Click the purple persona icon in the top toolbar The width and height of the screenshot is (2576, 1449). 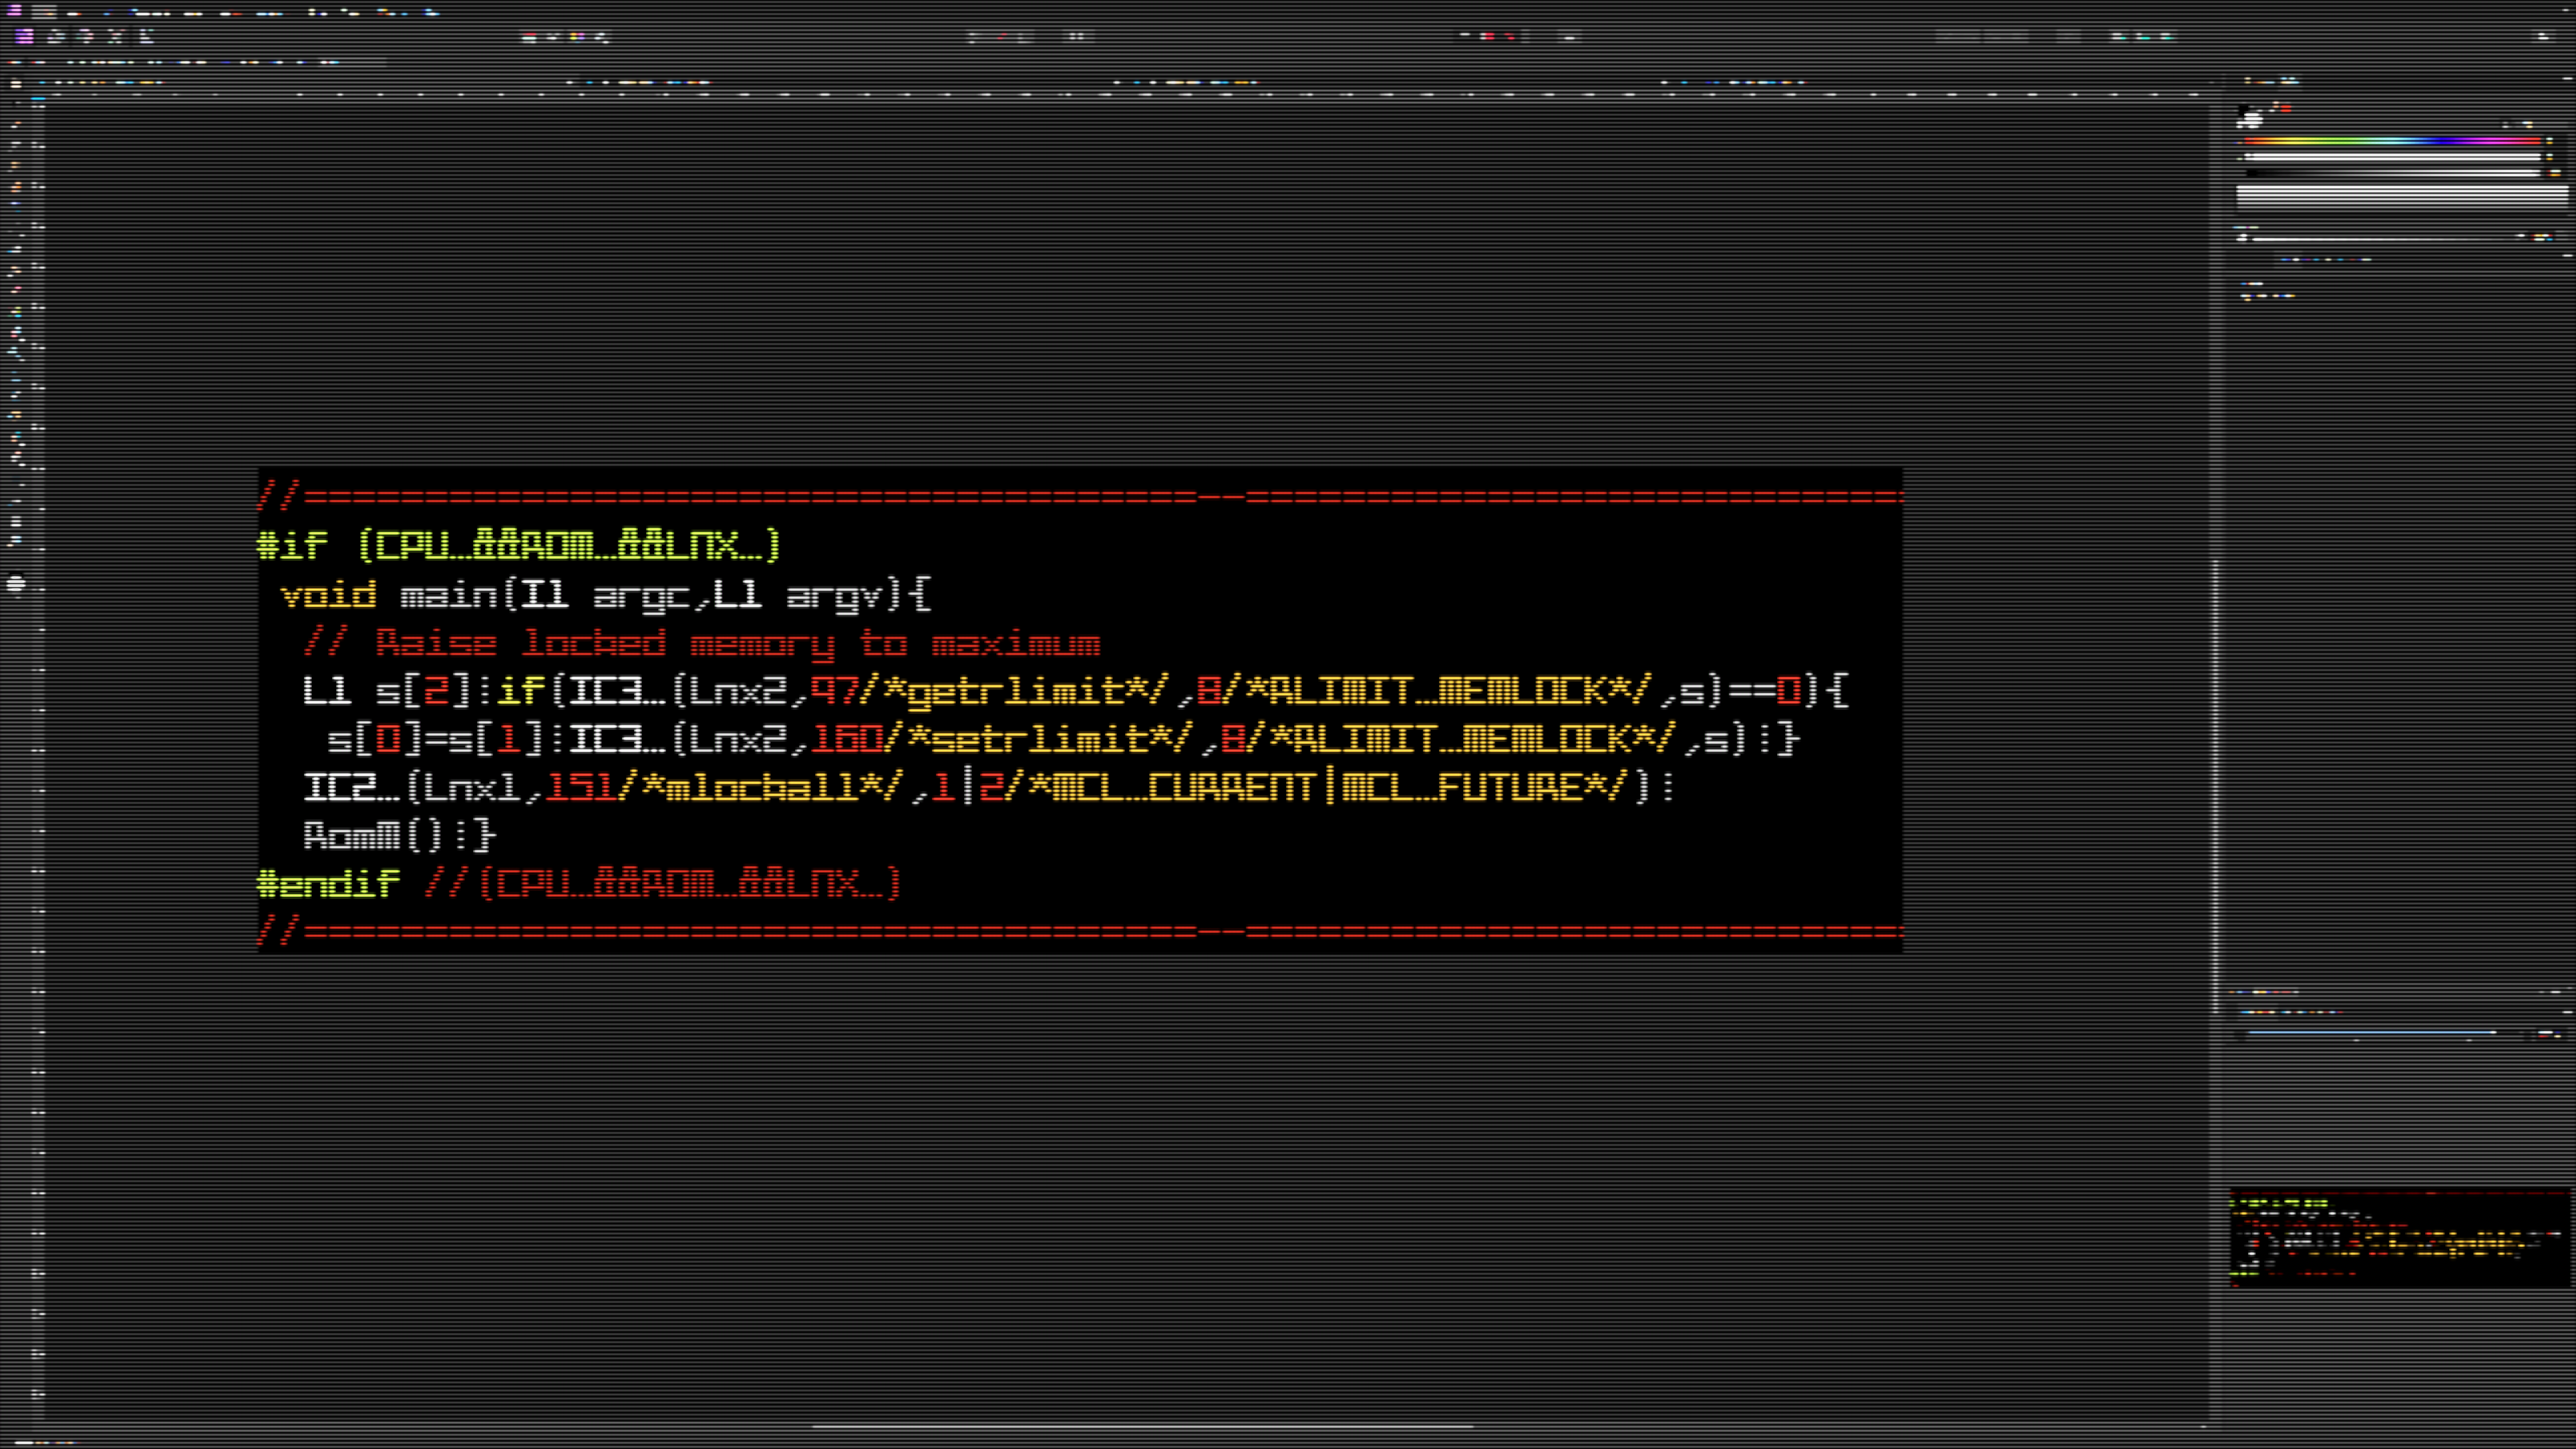point(24,36)
